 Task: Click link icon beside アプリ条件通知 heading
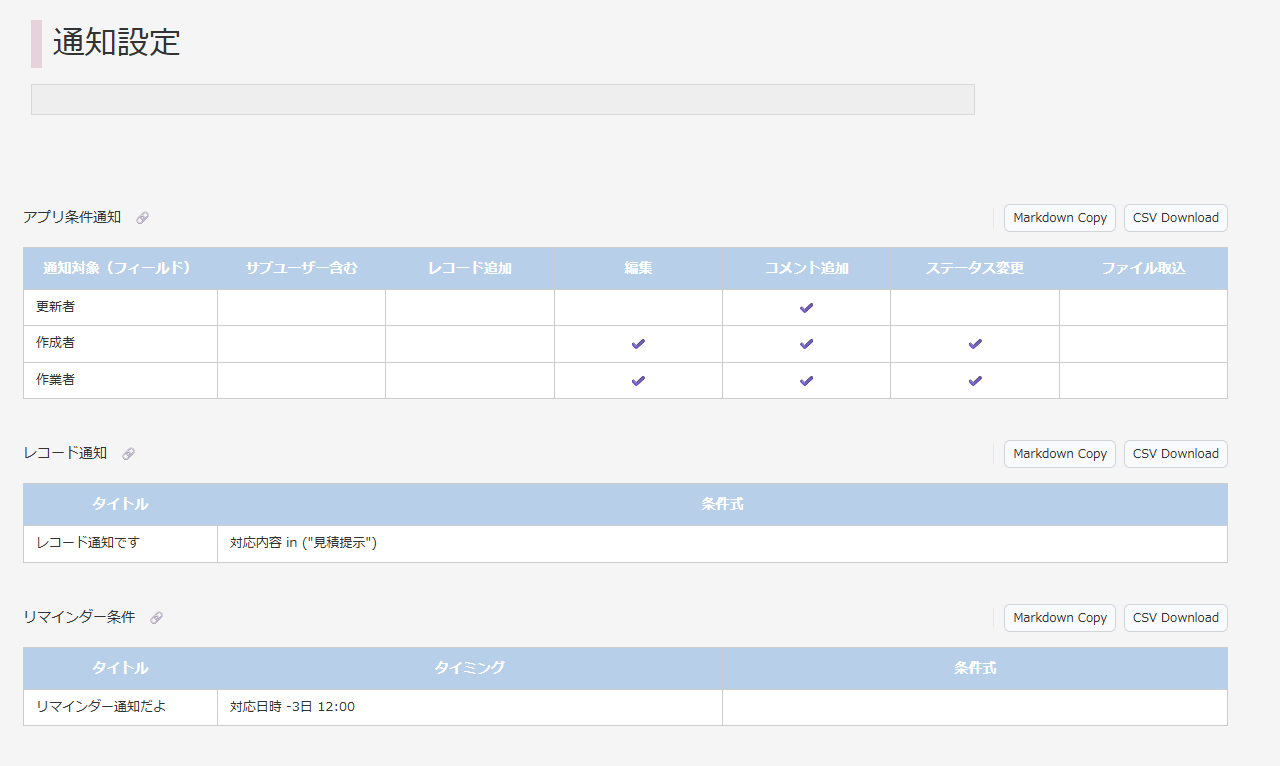[143, 218]
